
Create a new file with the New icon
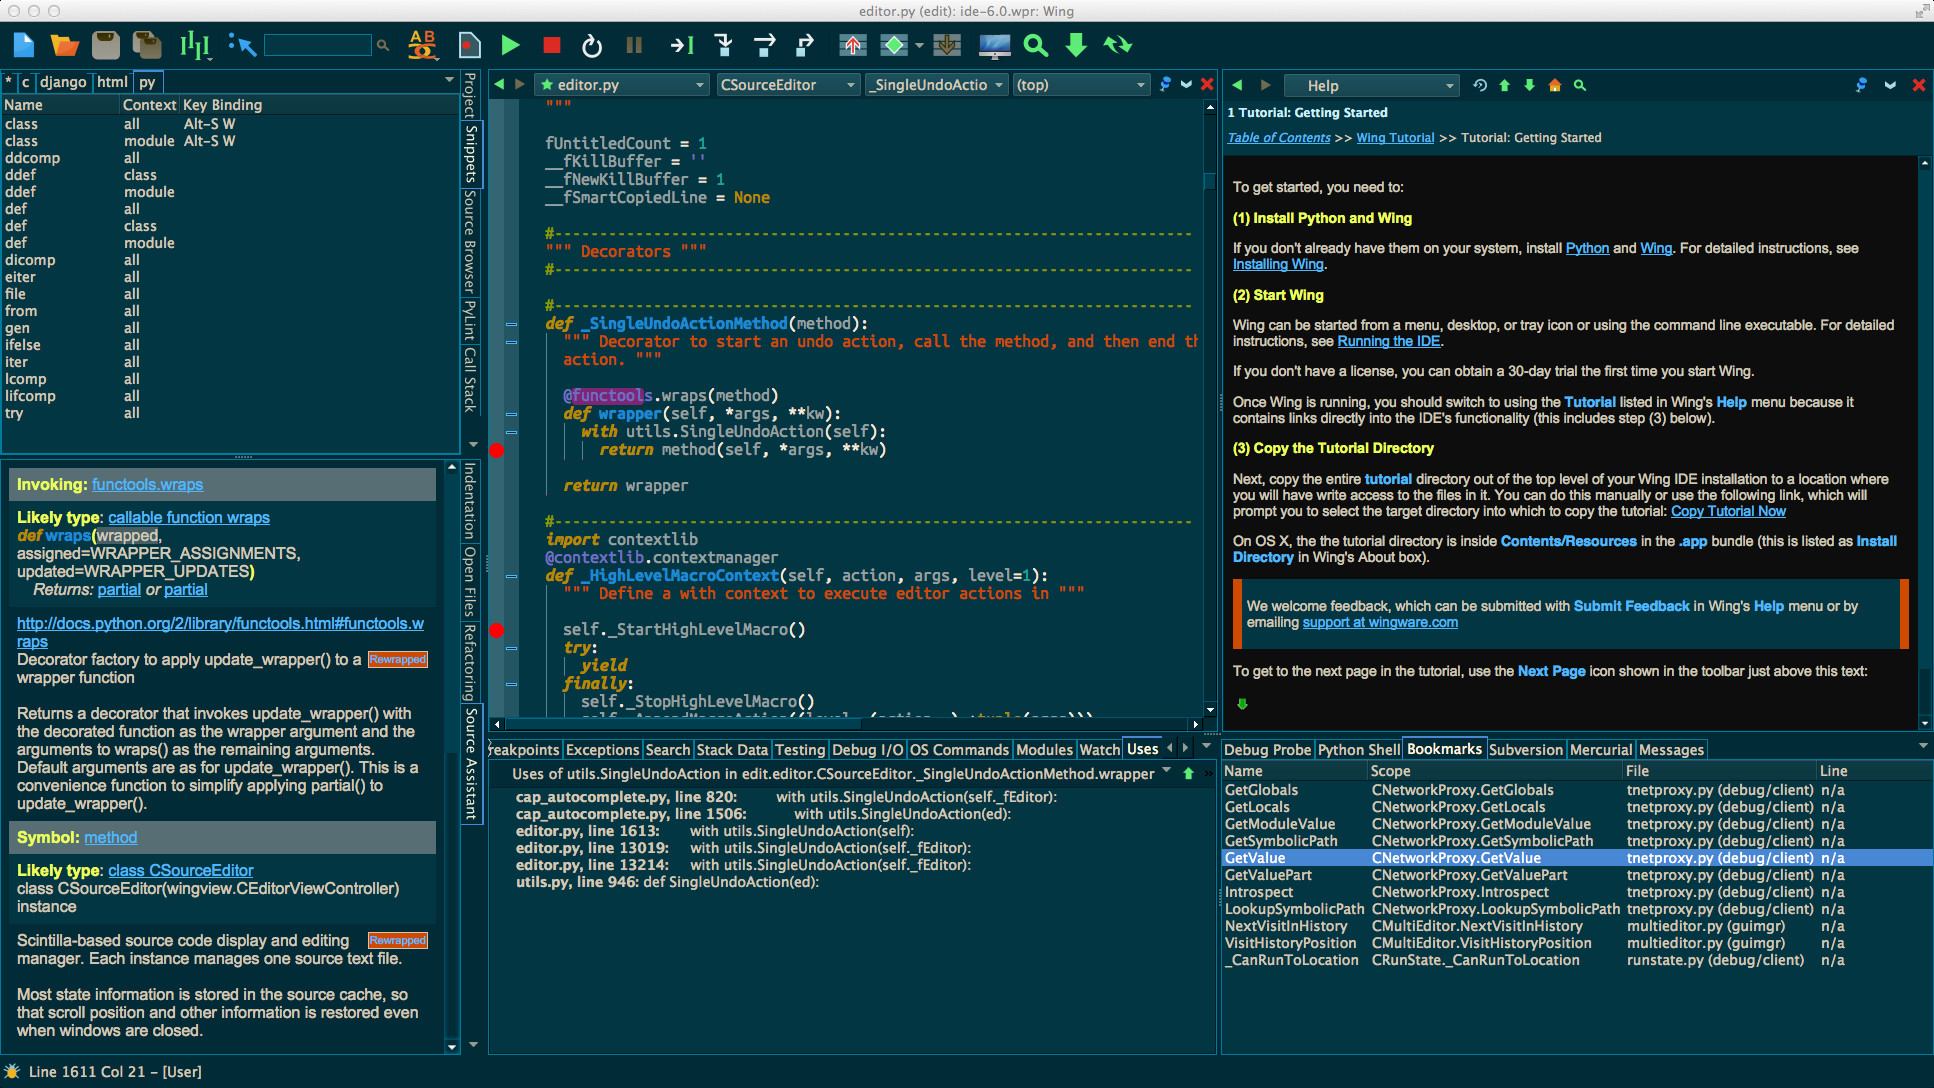click(23, 45)
